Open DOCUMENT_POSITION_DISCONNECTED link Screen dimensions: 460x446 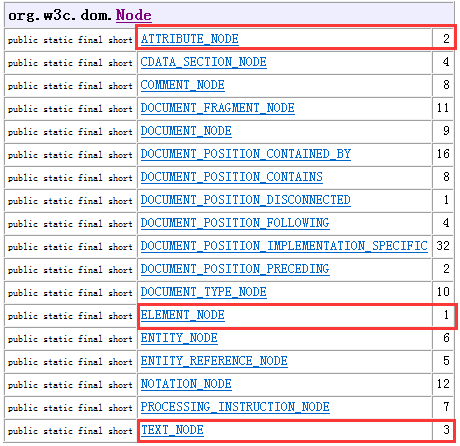(x=246, y=200)
